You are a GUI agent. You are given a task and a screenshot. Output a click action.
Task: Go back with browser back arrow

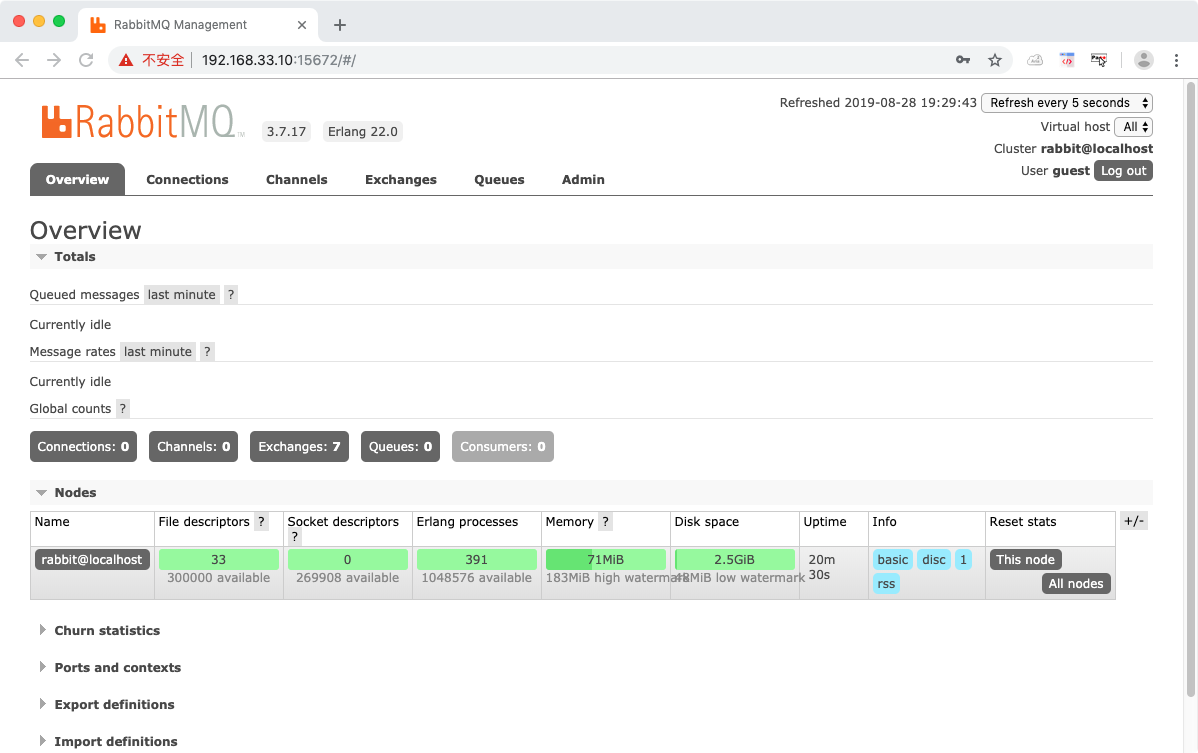tap(21, 60)
